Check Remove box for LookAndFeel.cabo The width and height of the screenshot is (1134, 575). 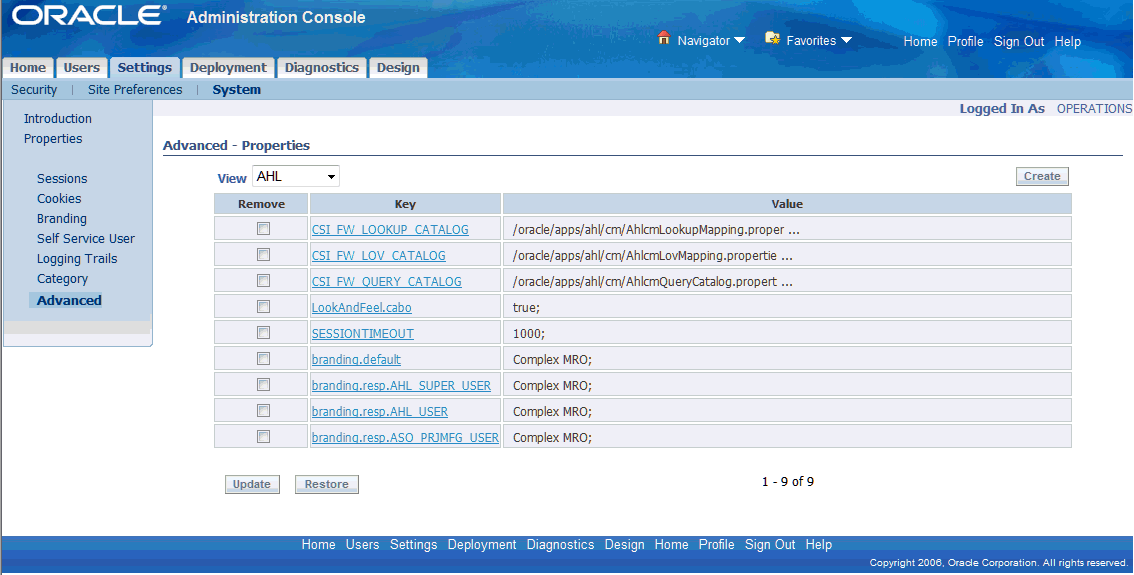(263, 307)
